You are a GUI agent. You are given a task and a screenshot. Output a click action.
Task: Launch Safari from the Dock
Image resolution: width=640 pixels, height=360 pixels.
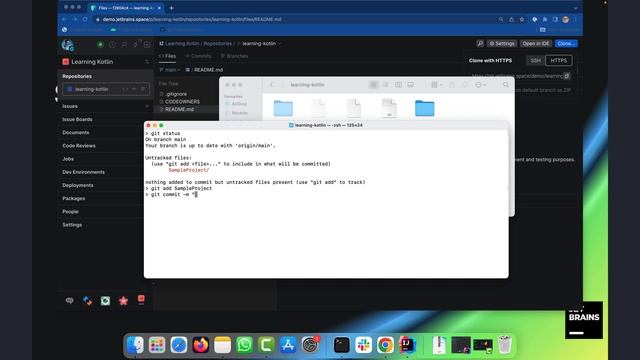click(179, 345)
